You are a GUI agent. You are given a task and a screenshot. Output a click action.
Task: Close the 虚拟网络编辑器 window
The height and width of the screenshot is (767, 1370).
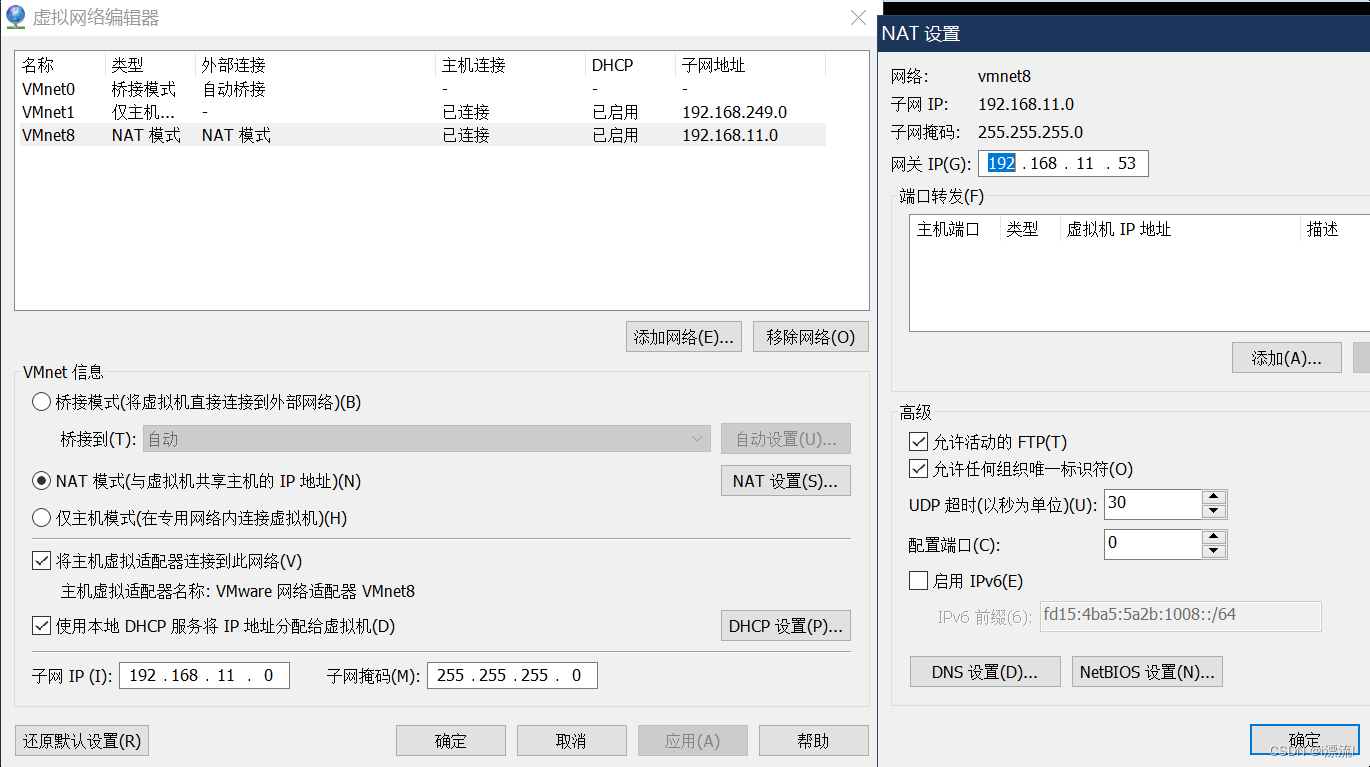point(858,17)
